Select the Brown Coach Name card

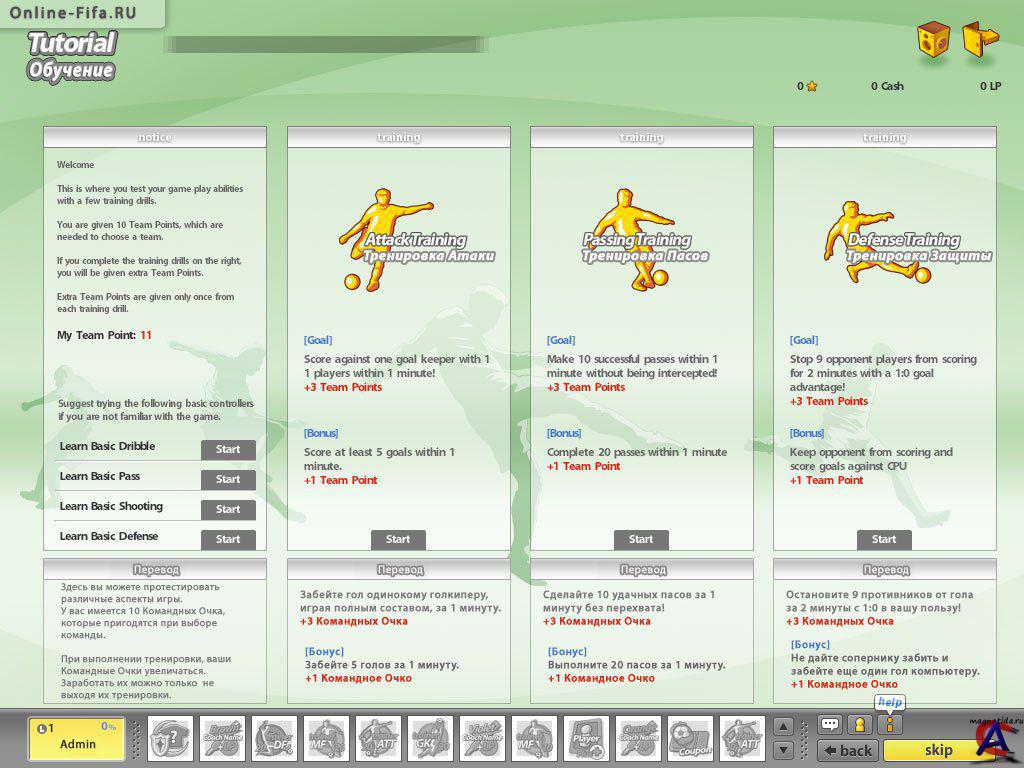221,738
